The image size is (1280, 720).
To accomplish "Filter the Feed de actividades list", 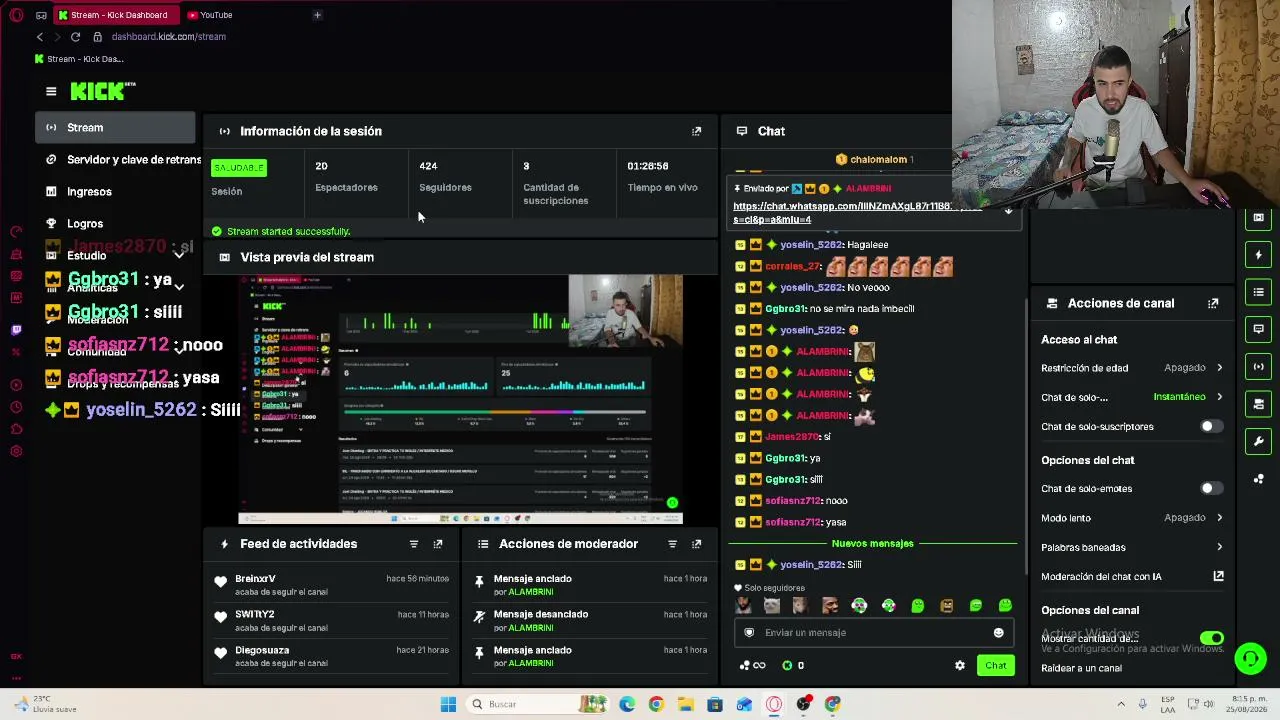I will (414, 544).
